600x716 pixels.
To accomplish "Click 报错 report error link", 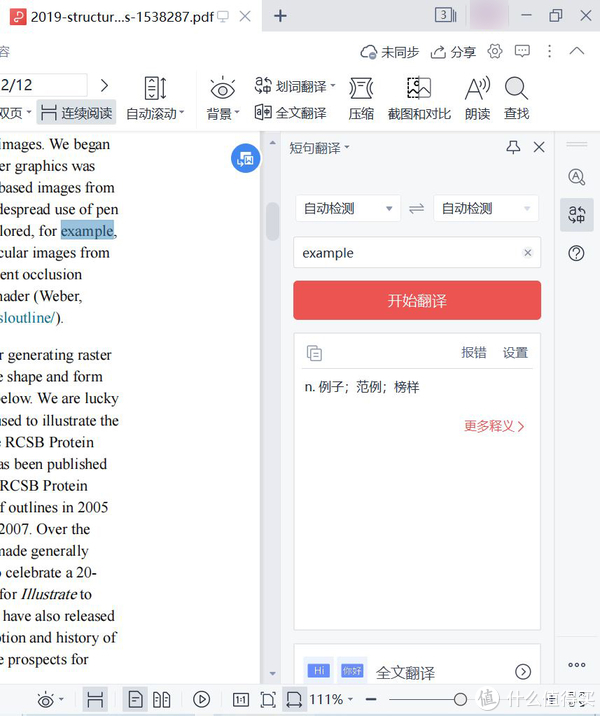I will pyautogui.click(x=474, y=353).
